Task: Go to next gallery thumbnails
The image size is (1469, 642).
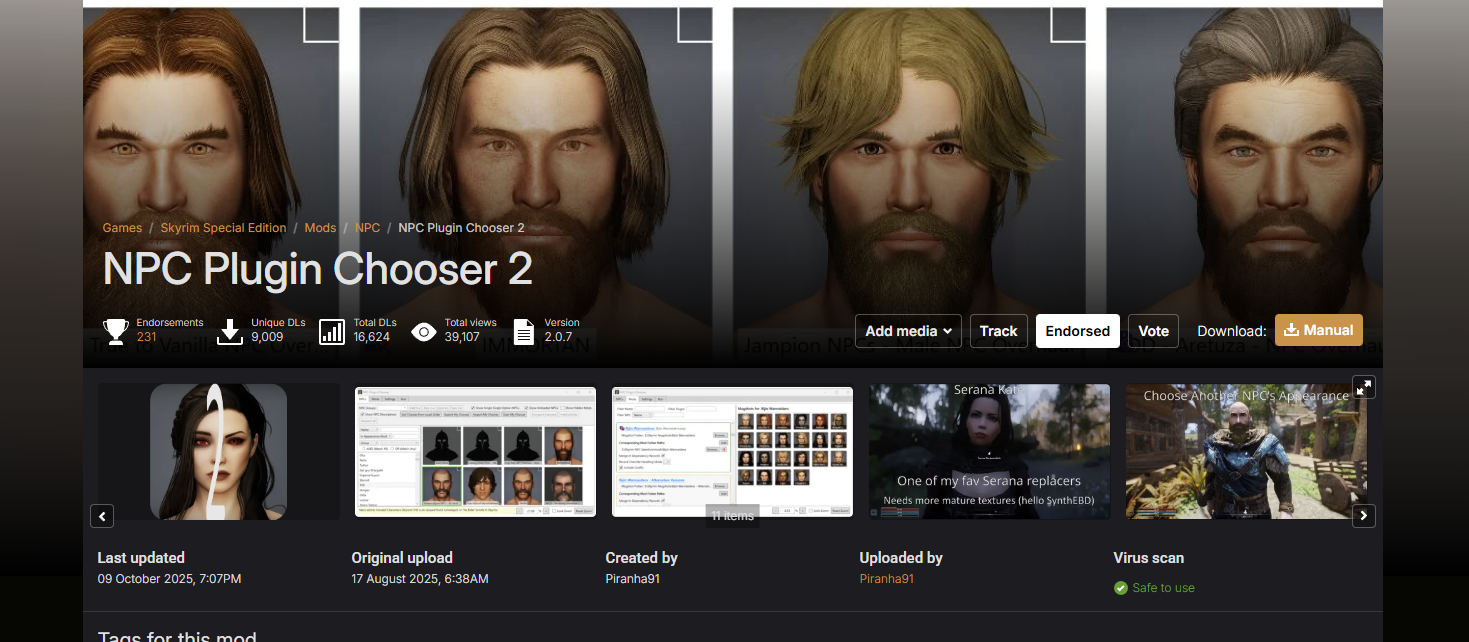Action: click(x=1364, y=516)
